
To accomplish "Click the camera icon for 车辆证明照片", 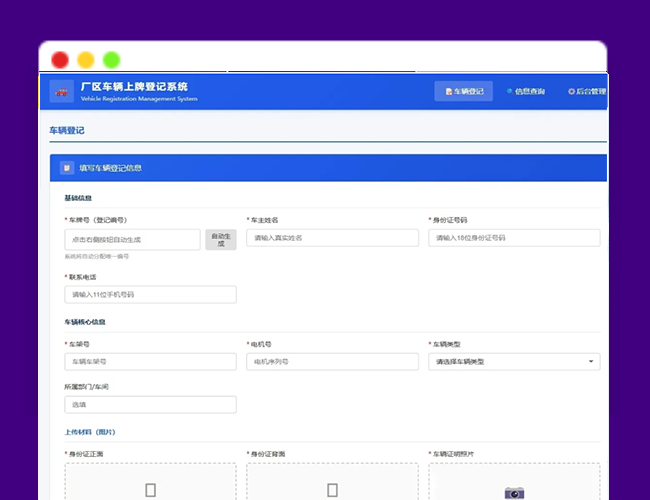I will pyautogui.click(x=514, y=493).
